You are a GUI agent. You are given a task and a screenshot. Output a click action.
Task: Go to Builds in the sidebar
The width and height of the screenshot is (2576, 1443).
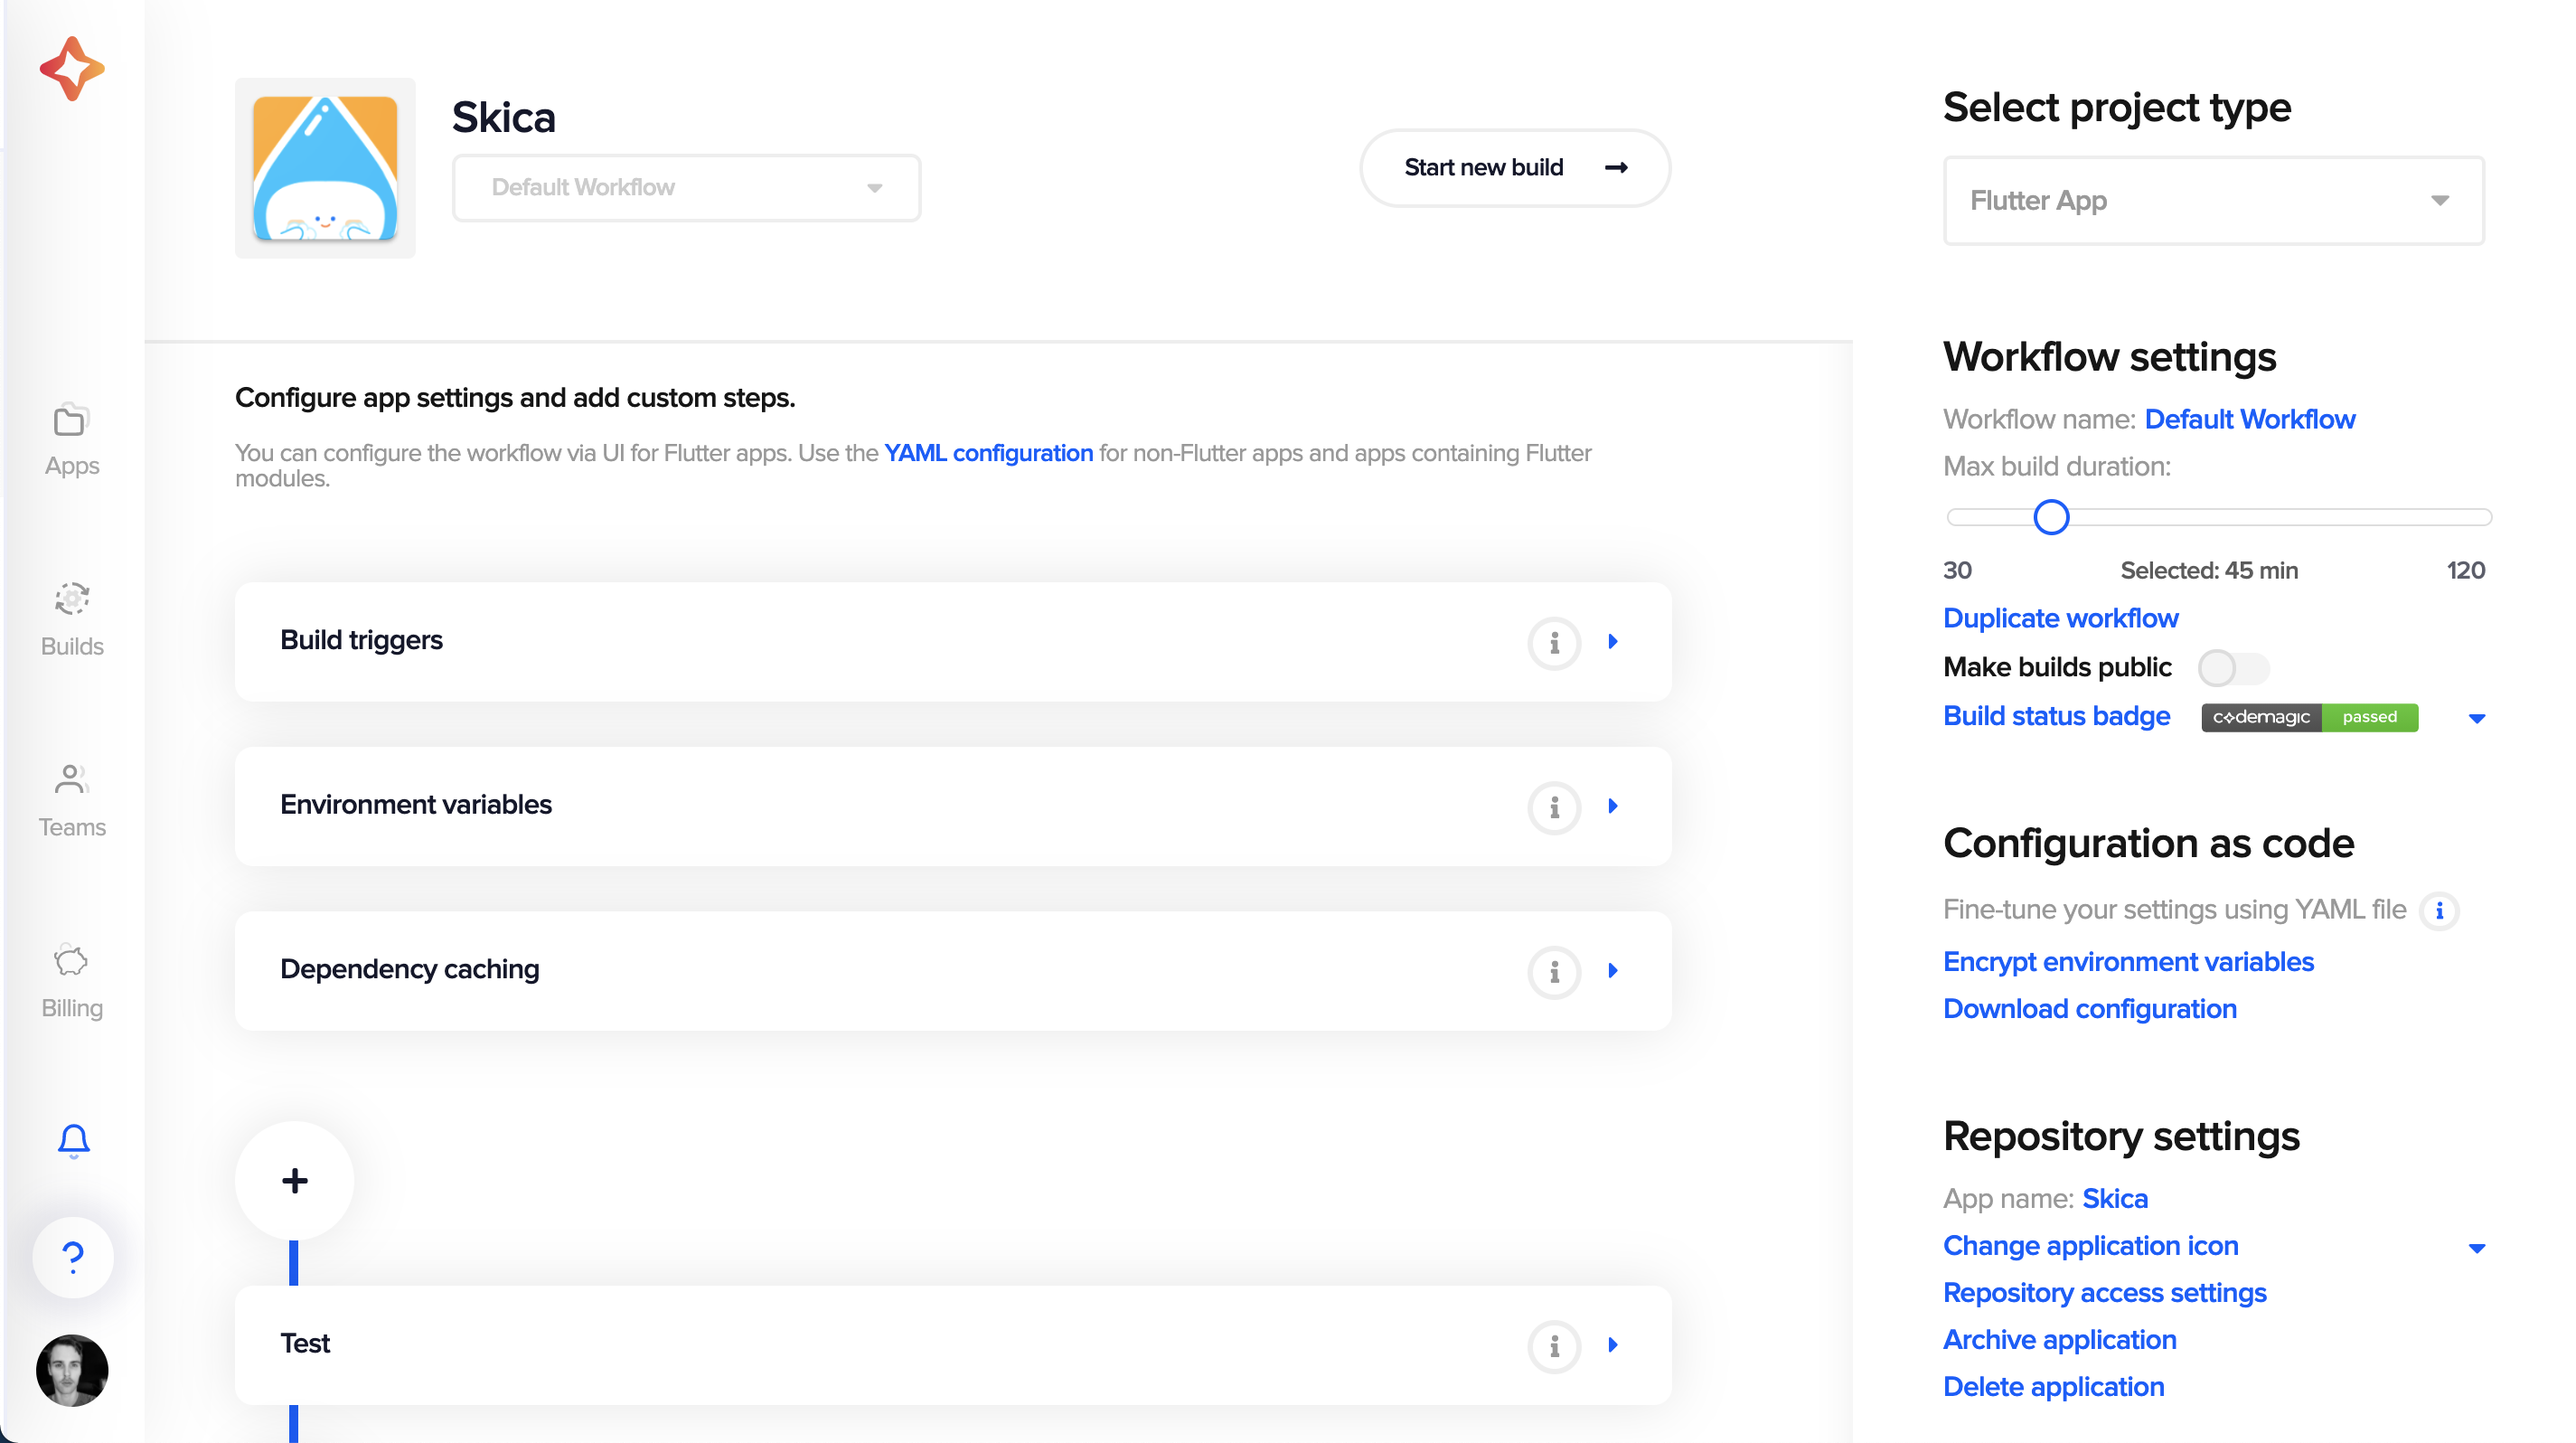tap(72, 620)
